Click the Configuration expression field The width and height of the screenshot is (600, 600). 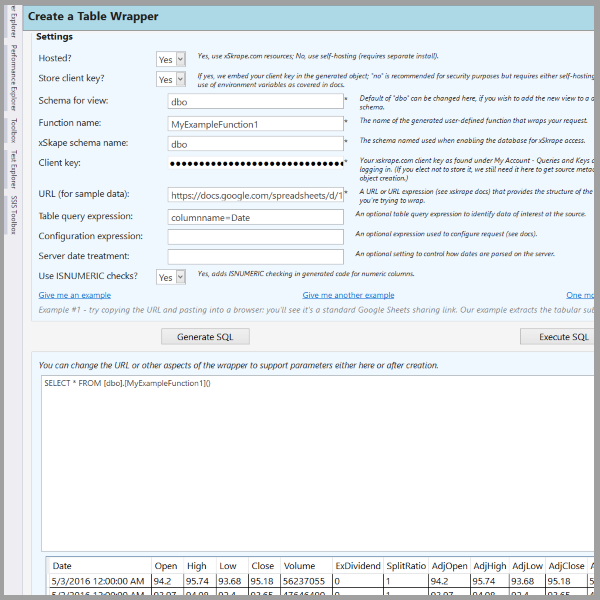tap(255, 237)
